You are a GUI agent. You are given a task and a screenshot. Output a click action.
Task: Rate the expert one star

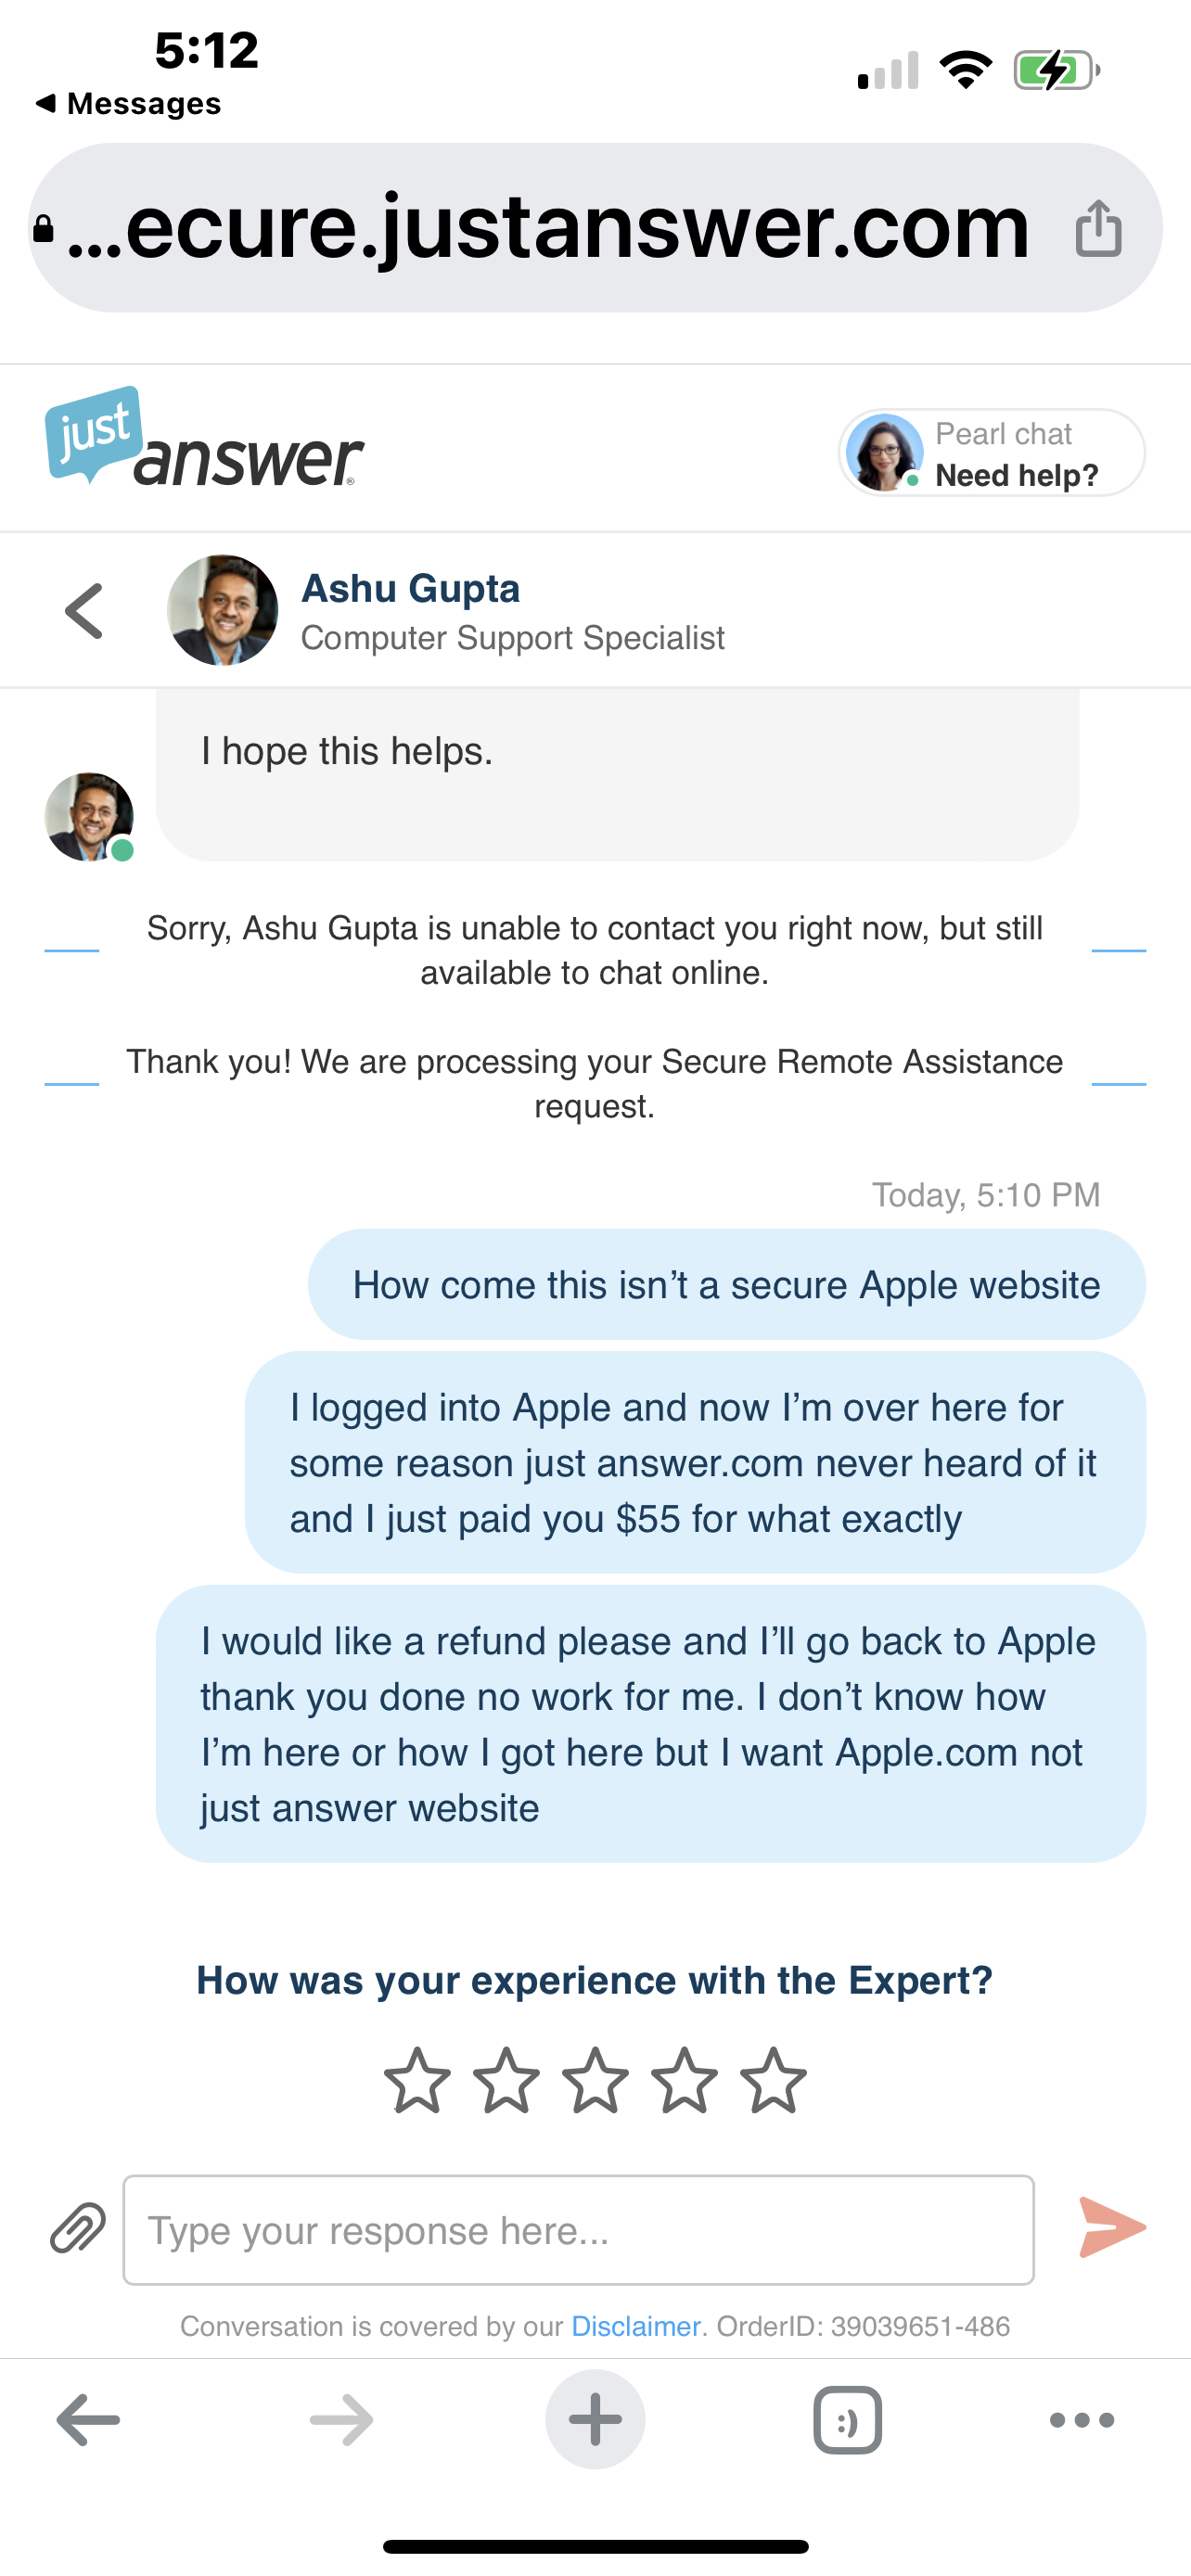417,2080
